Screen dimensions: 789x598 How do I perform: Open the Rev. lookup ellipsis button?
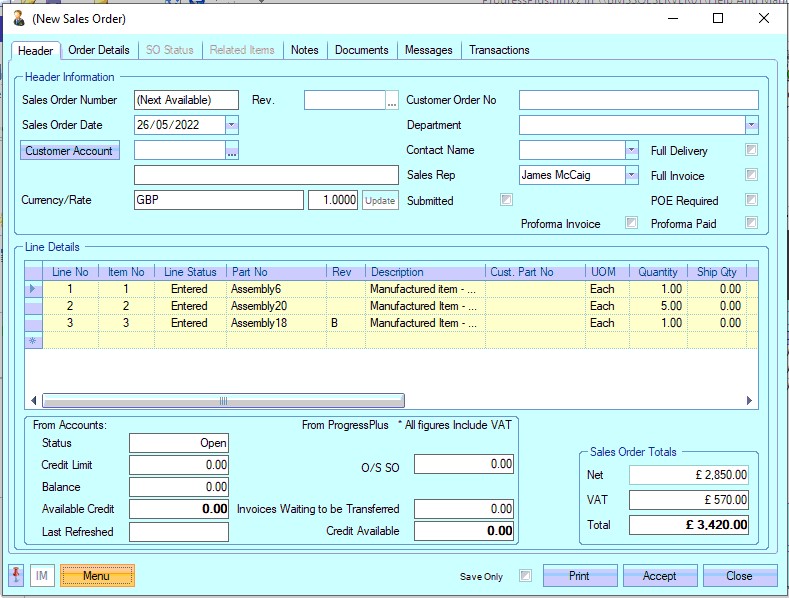(x=392, y=100)
